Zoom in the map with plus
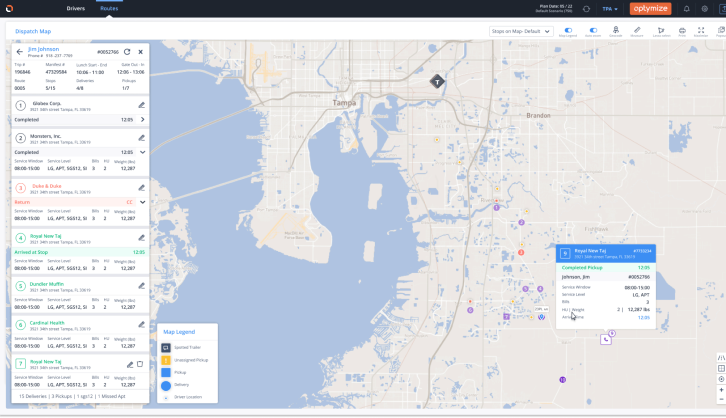 coord(721,390)
